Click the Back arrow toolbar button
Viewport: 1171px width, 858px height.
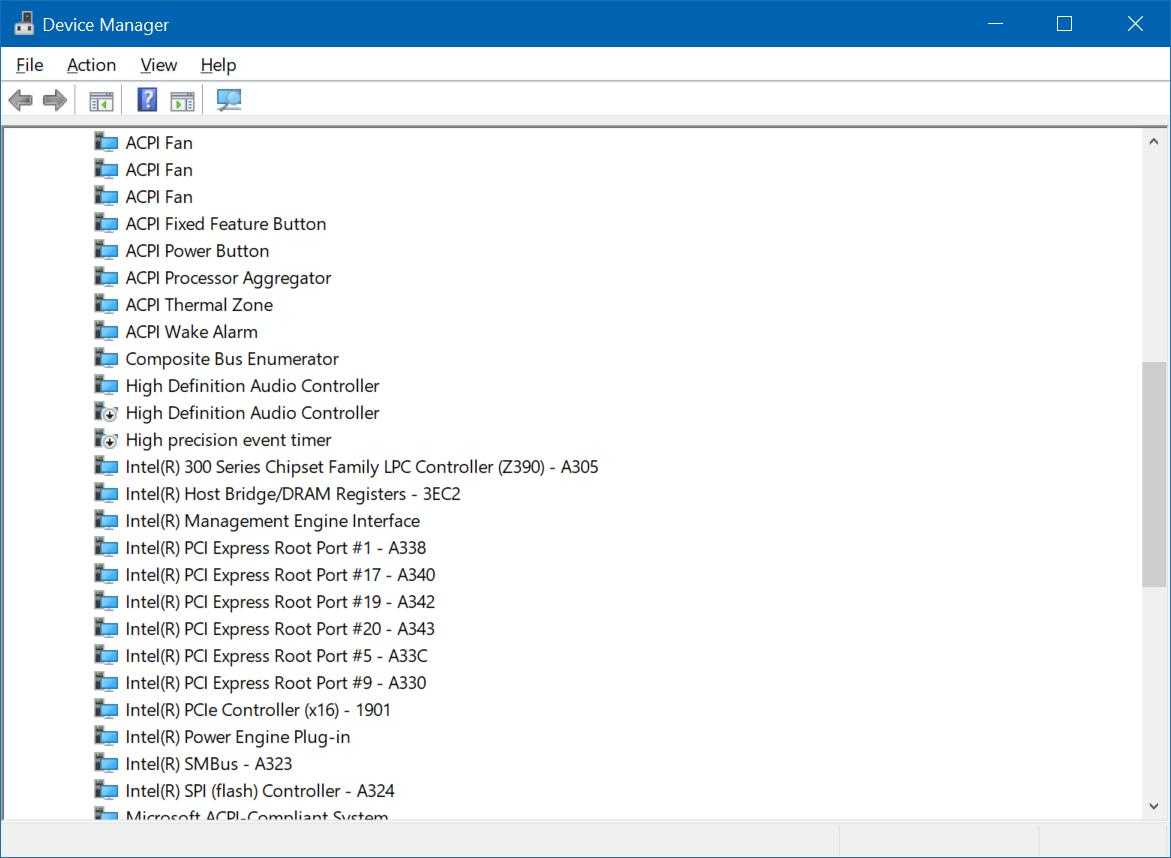click(20, 100)
